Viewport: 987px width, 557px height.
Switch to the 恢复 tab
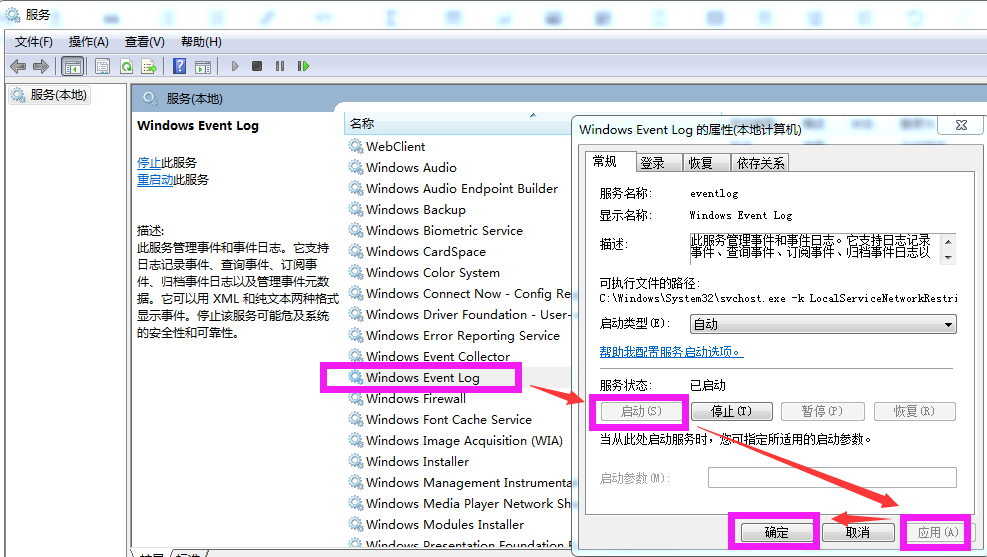[706, 163]
